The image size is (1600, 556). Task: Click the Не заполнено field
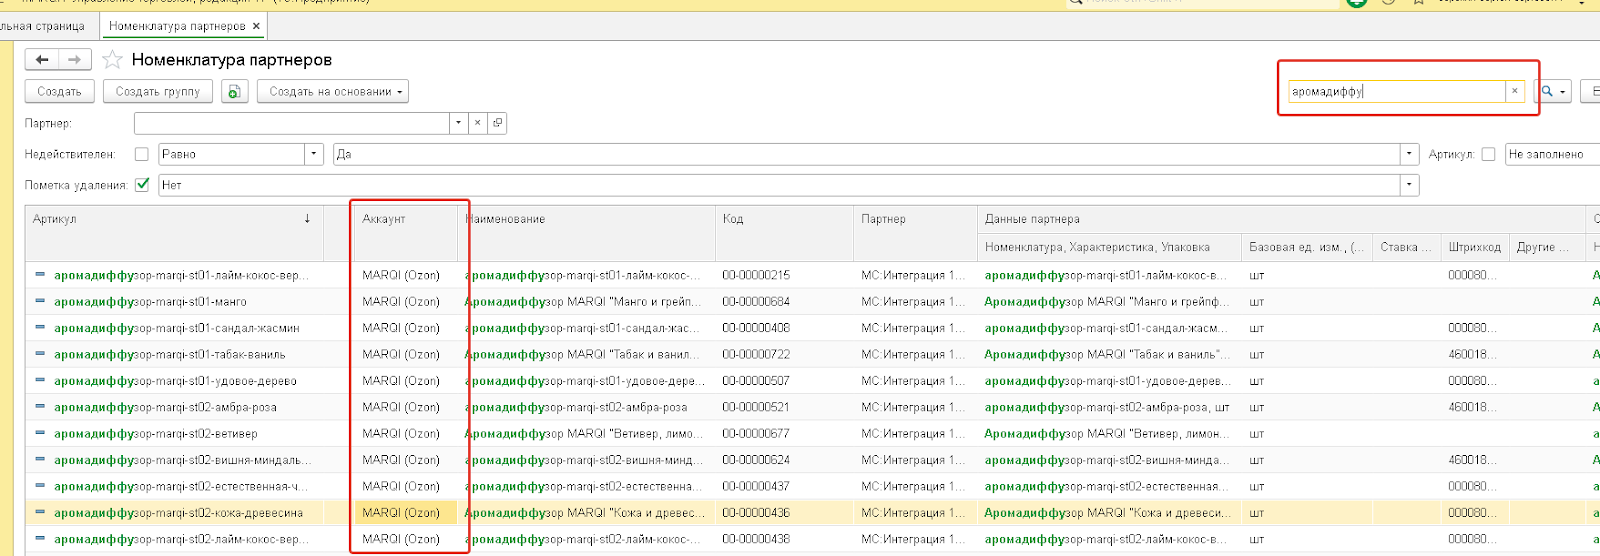point(1552,154)
